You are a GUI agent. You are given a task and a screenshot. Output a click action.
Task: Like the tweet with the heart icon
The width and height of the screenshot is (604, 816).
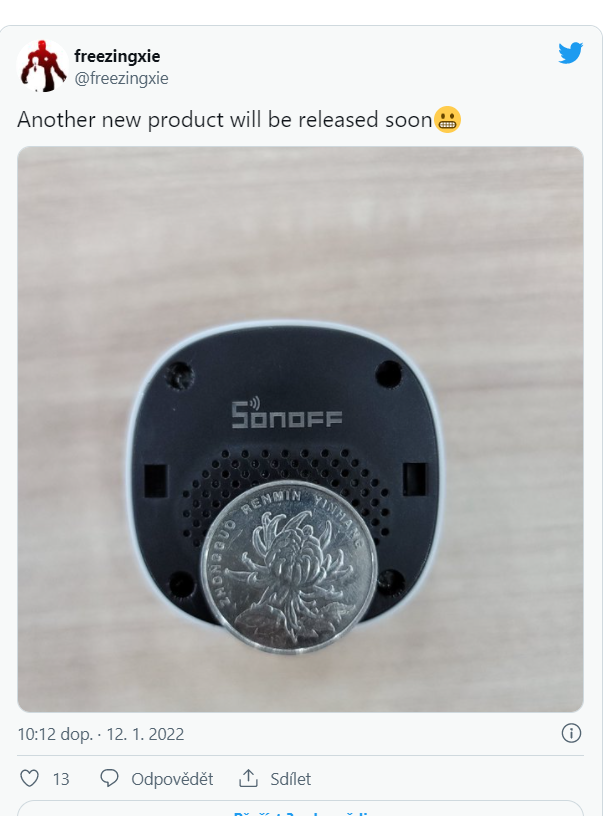[29, 779]
